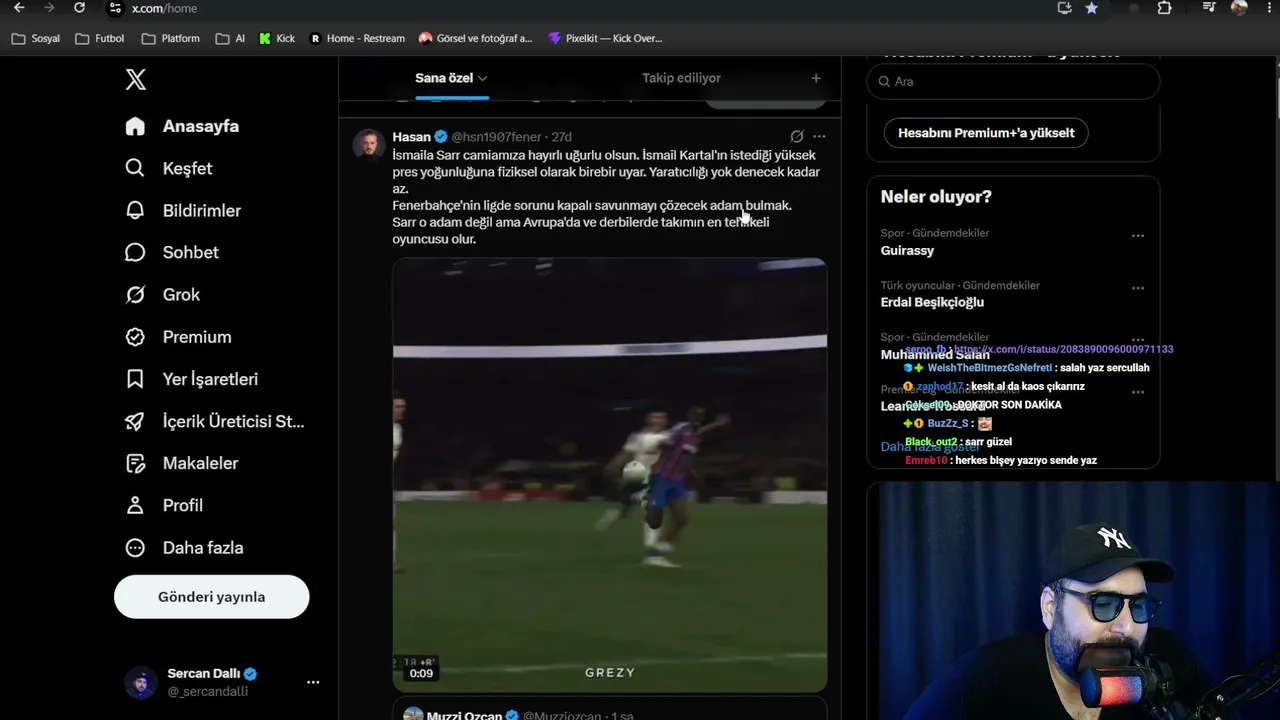Screen dimensions: 1280x720
Task: Open the Görsel ve fotoğraf bookmark
Action: (476, 39)
